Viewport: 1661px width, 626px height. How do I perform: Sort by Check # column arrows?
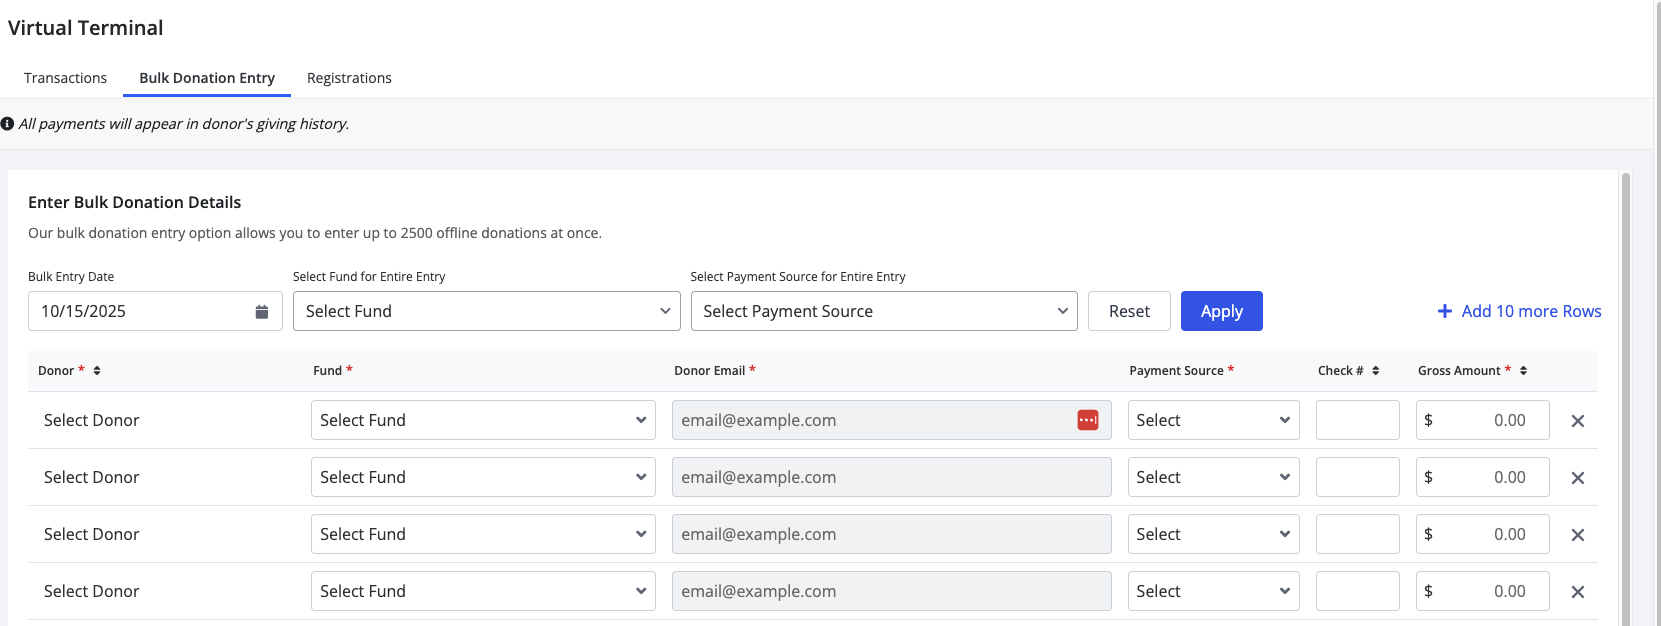tap(1376, 371)
